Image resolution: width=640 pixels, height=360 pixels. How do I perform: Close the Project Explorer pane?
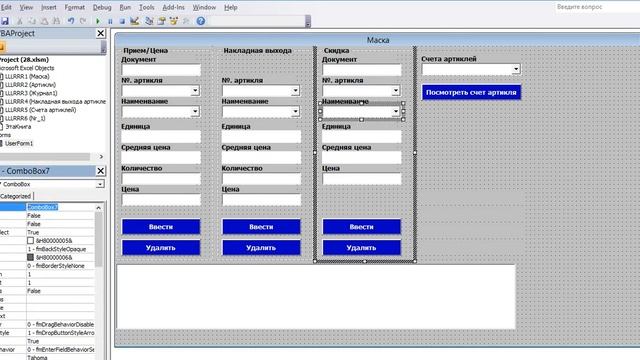[101, 33]
